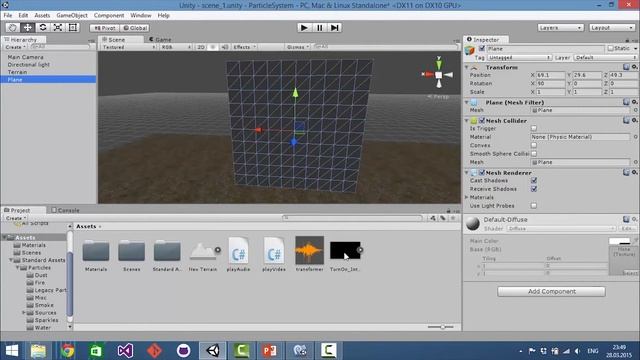Viewport: 640px width, 360px height.
Task: Open the Layout dropdown
Action: point(611,28)
